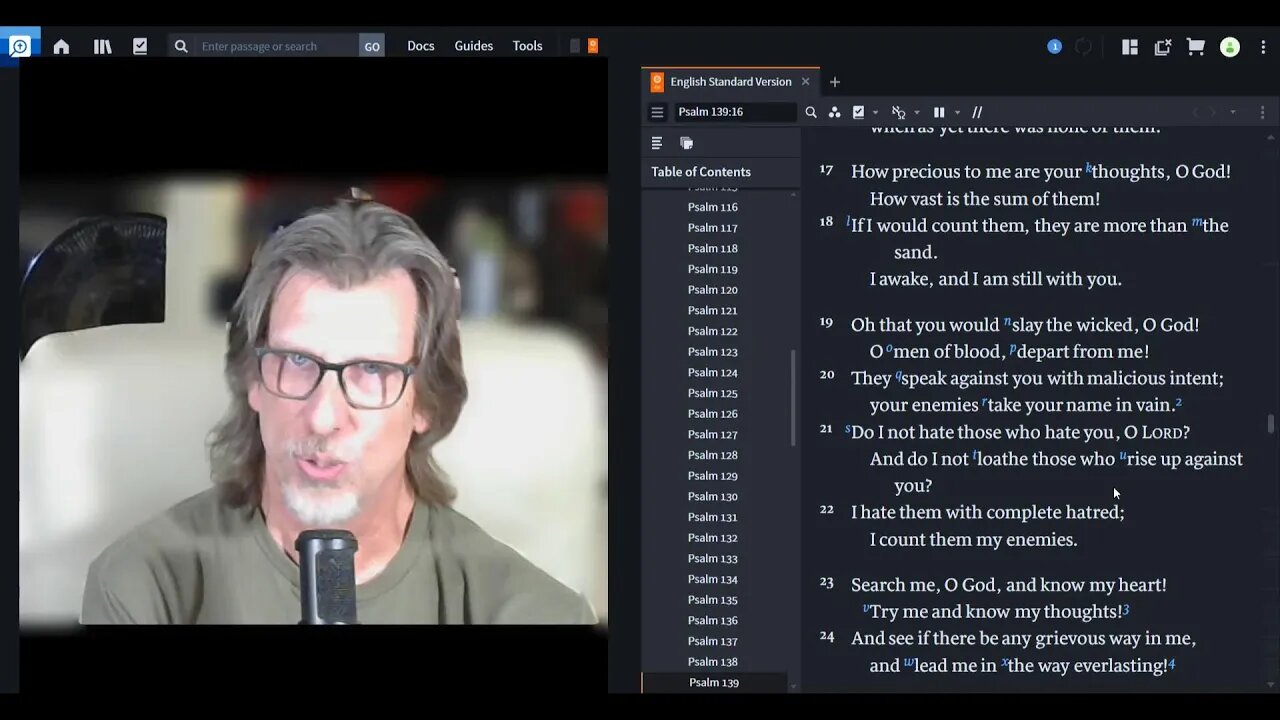Select Psalm 133 in the table of contents
1280x720 pixels.
(713, 558)
